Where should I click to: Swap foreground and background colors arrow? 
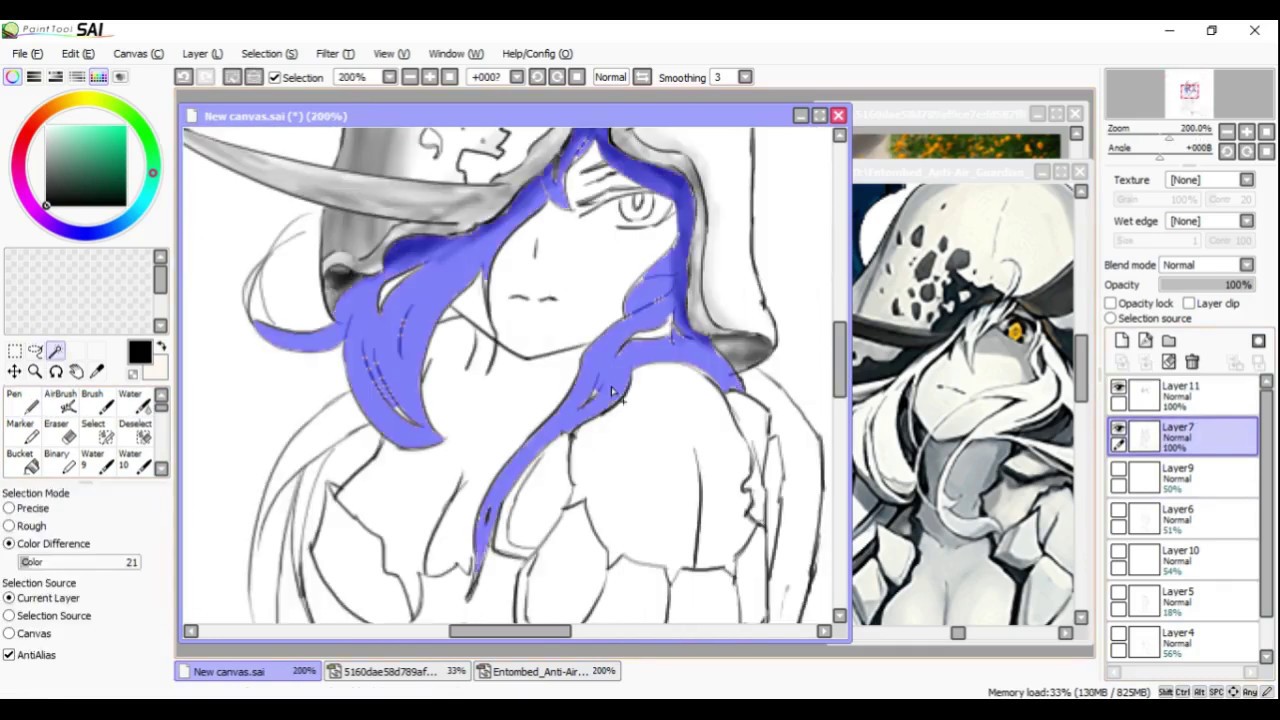(x=161, y=346)
